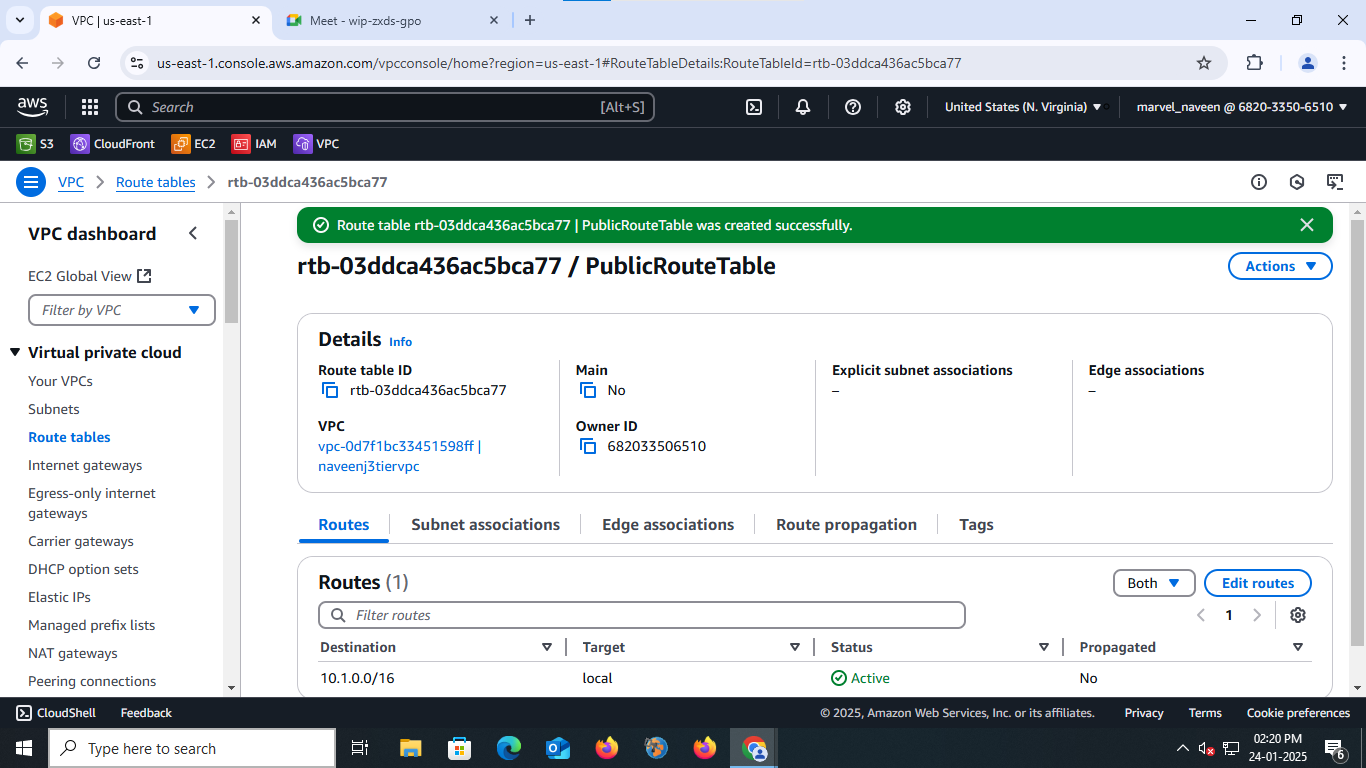
Task: Sort routes by Status column
Action: (x=1043, y=647)
